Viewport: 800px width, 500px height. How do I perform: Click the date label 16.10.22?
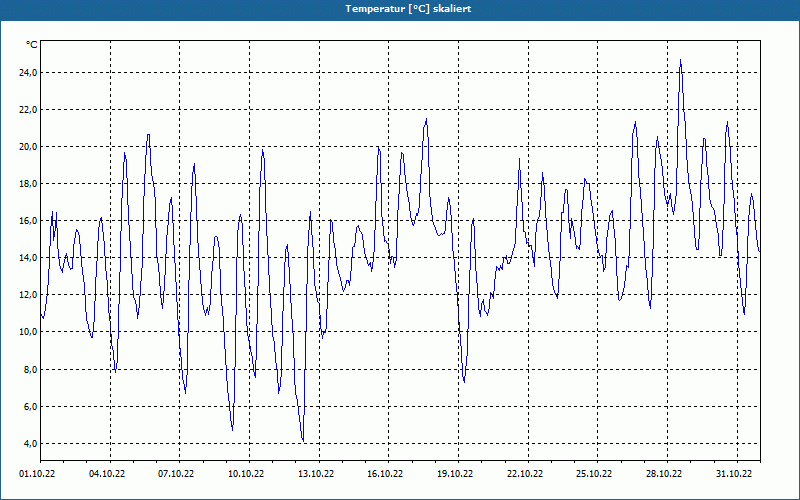385,473
